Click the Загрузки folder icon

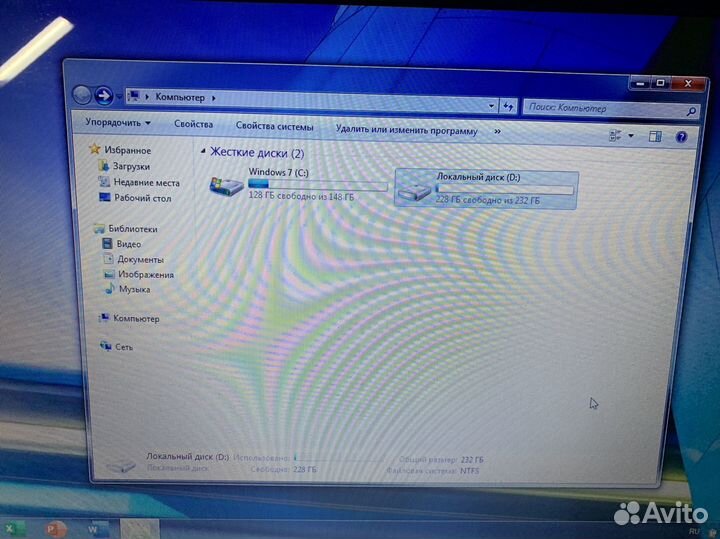(x=104, y=165)
